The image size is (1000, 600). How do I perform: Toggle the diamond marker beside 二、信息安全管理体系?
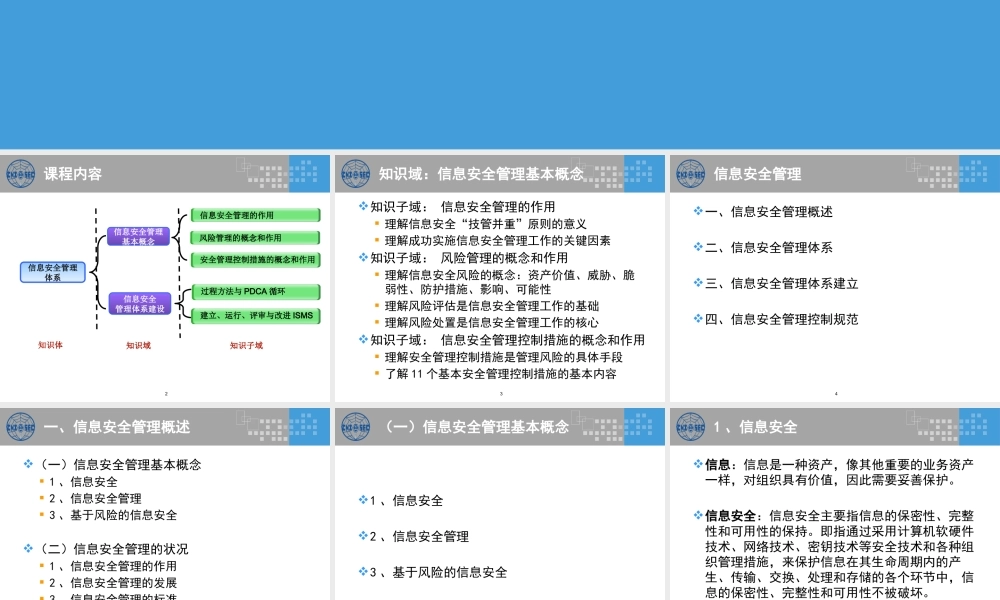pyautogui.click(x=696, y=247)
